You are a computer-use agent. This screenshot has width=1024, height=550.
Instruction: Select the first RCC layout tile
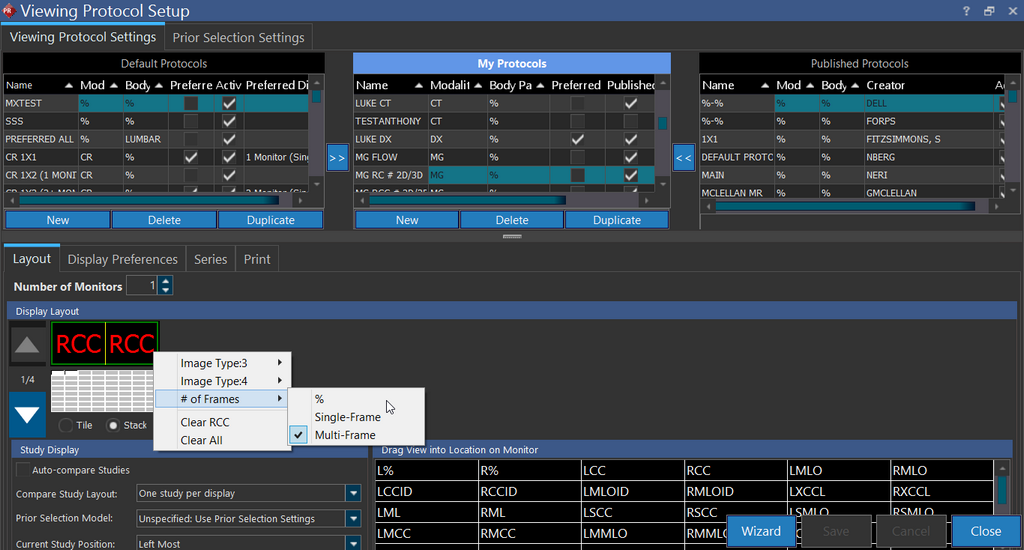(79, 344)
